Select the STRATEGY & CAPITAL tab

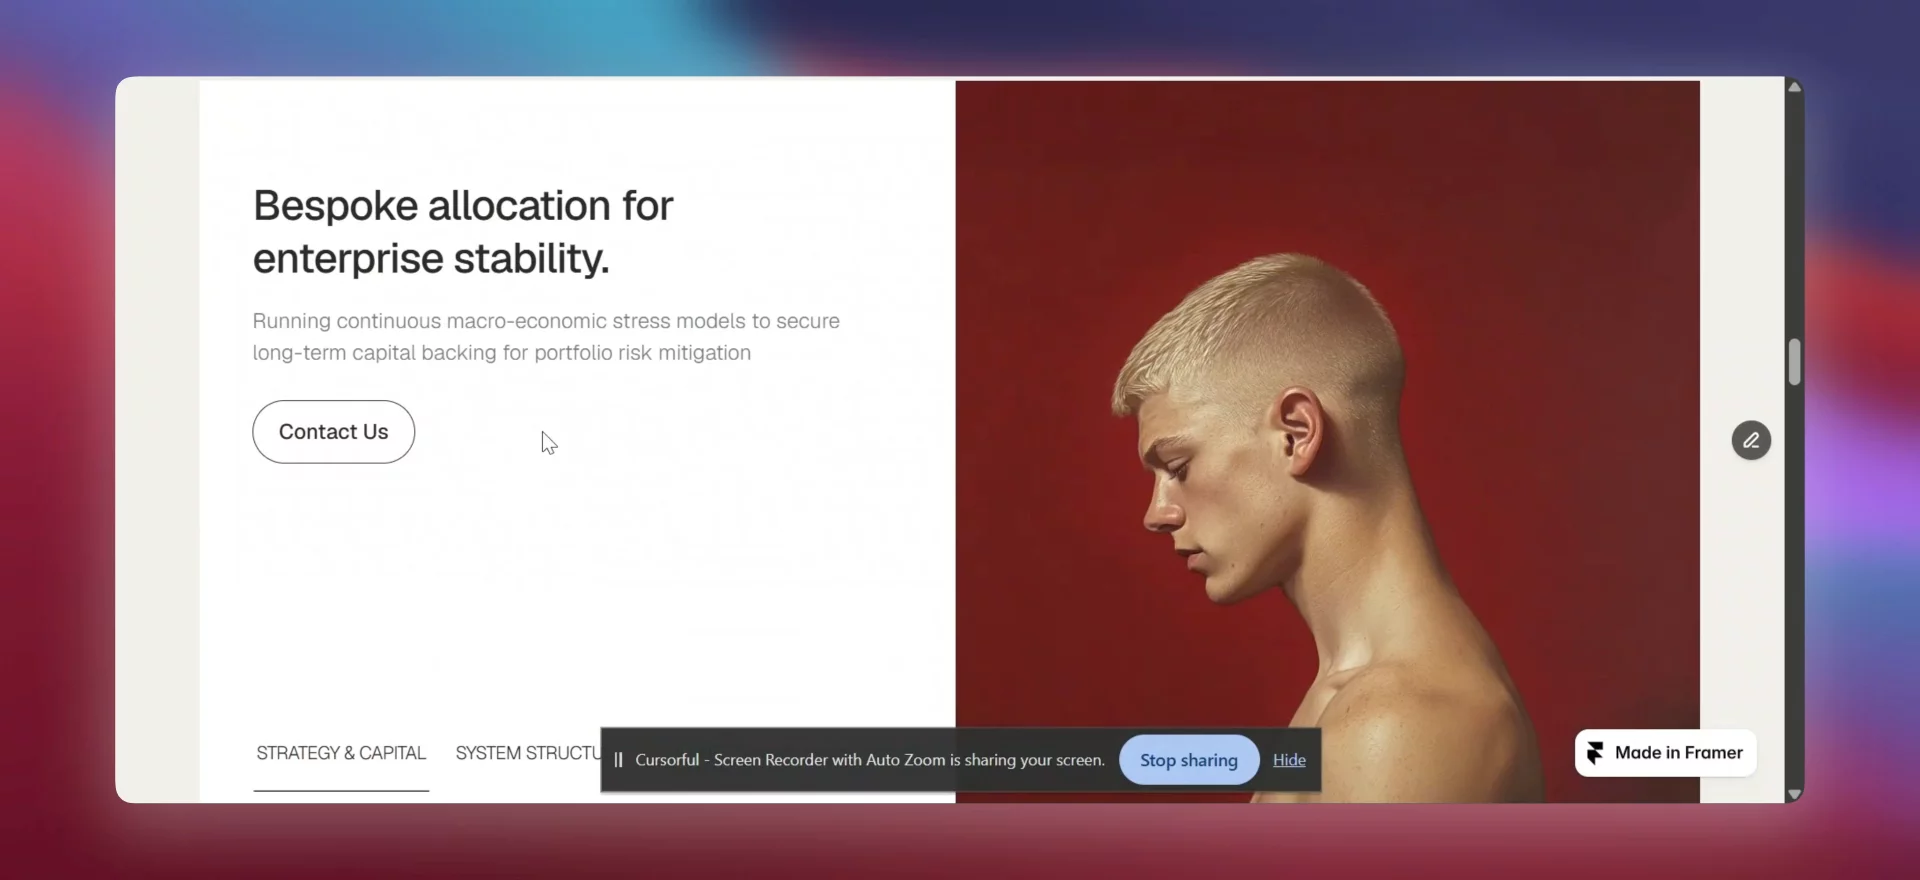pyautogui.click(x=341, y=753)
